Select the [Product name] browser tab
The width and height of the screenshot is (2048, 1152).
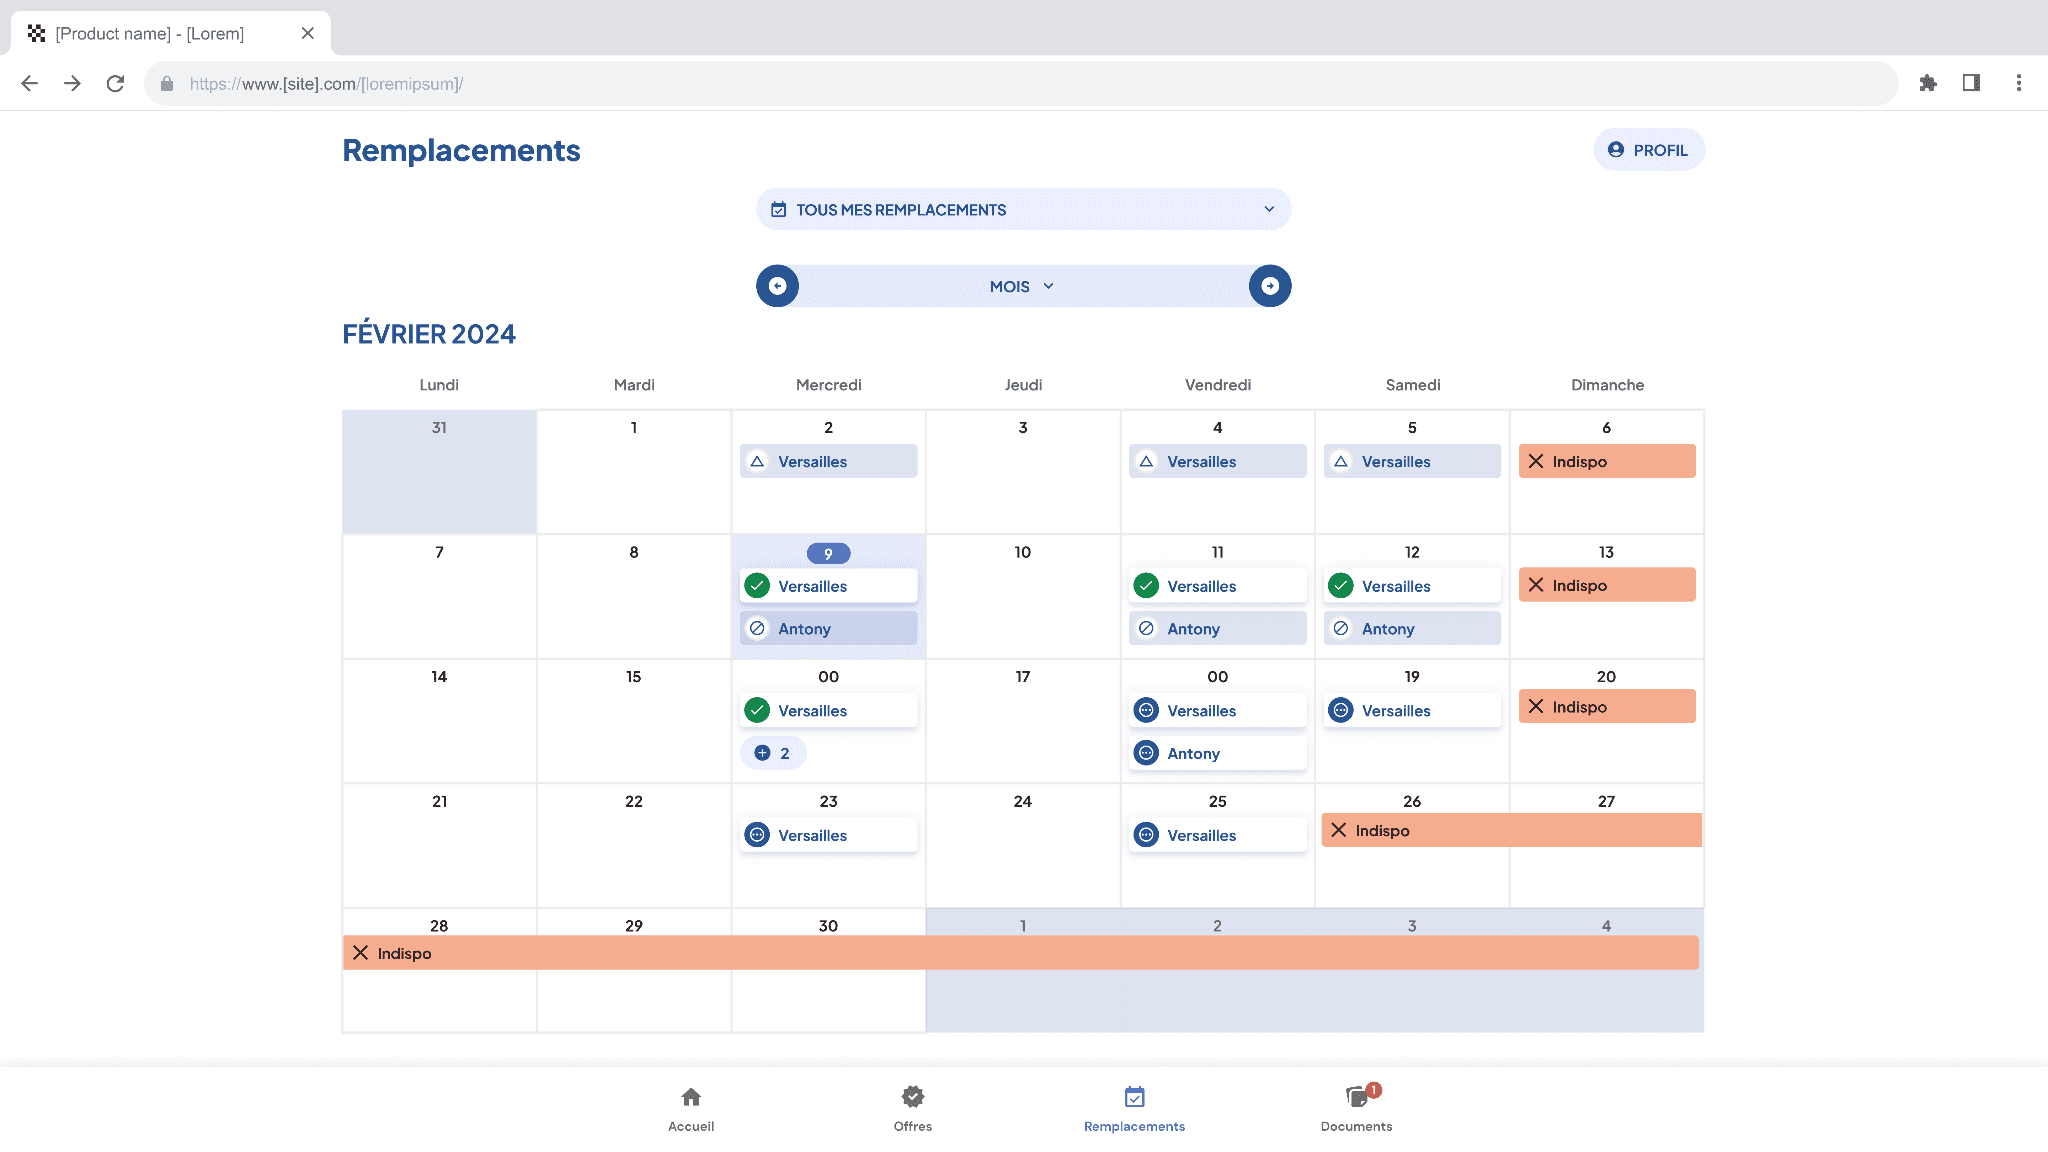[150, 33]
